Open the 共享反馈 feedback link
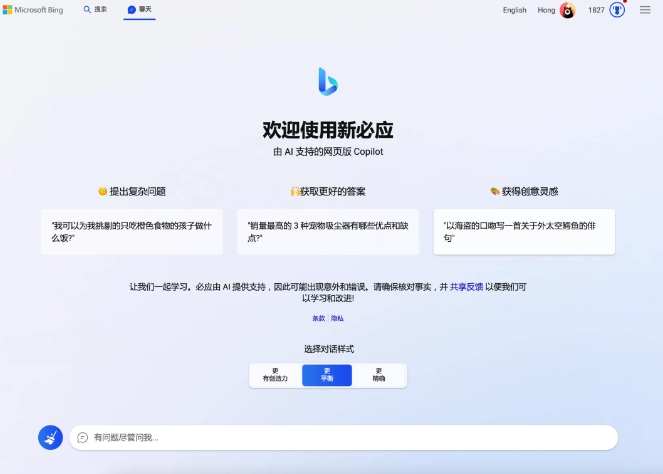 [x=466, y=286]
